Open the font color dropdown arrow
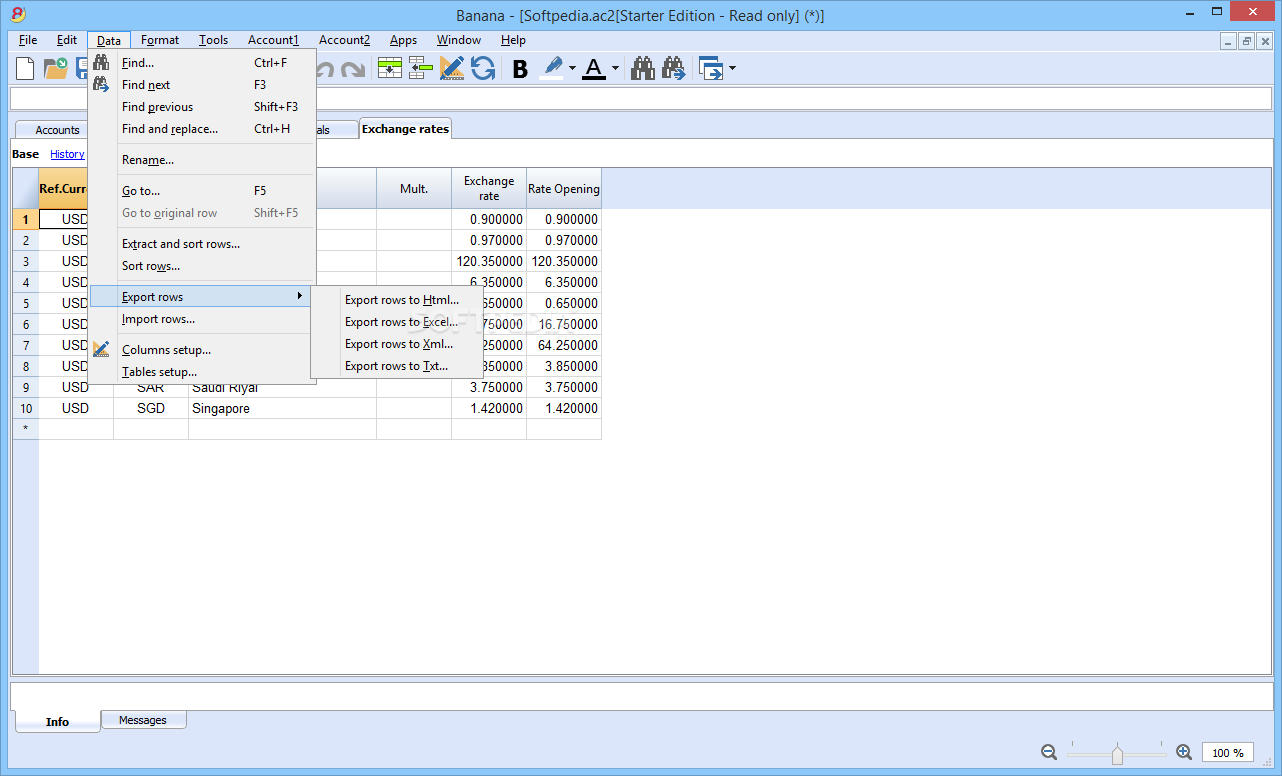Viewport: 1282px width, 776px height. [615, 69]
